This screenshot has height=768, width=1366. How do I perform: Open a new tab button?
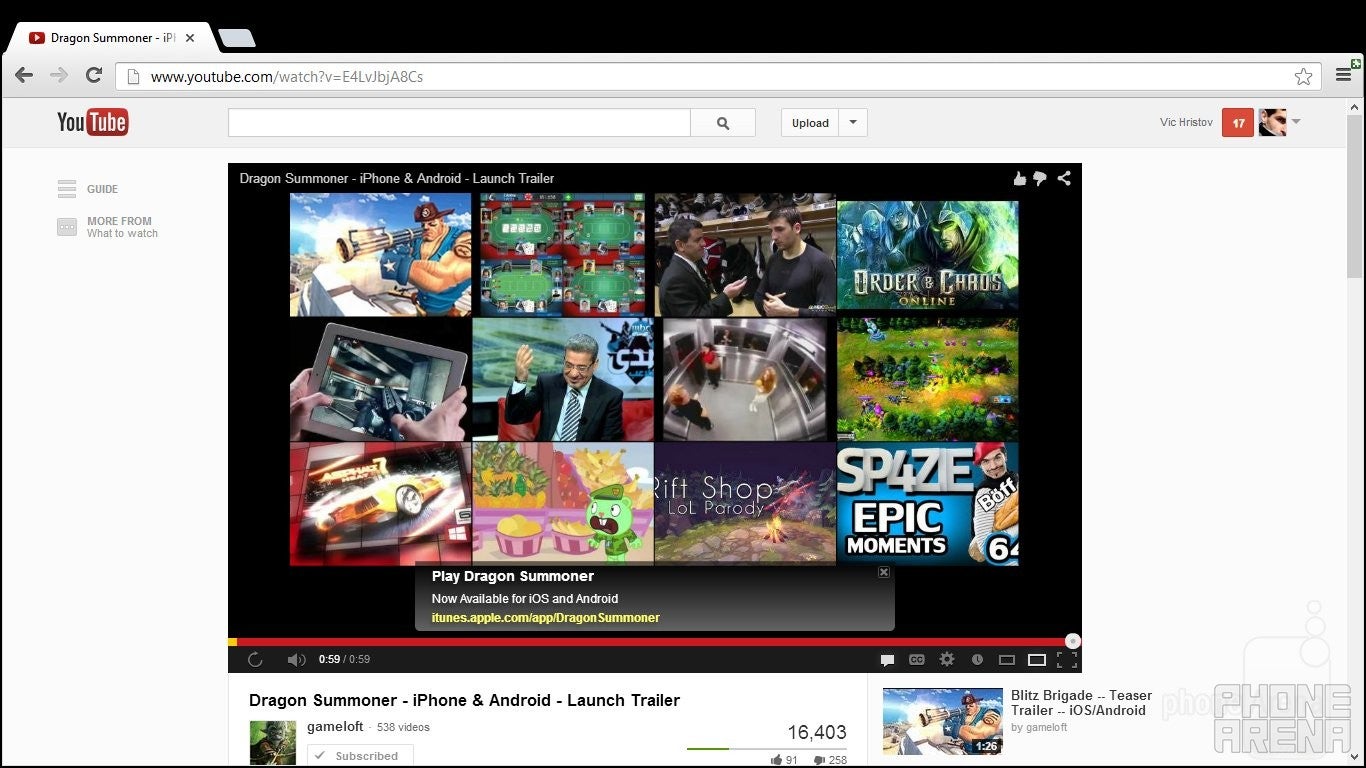click(237, 39)
